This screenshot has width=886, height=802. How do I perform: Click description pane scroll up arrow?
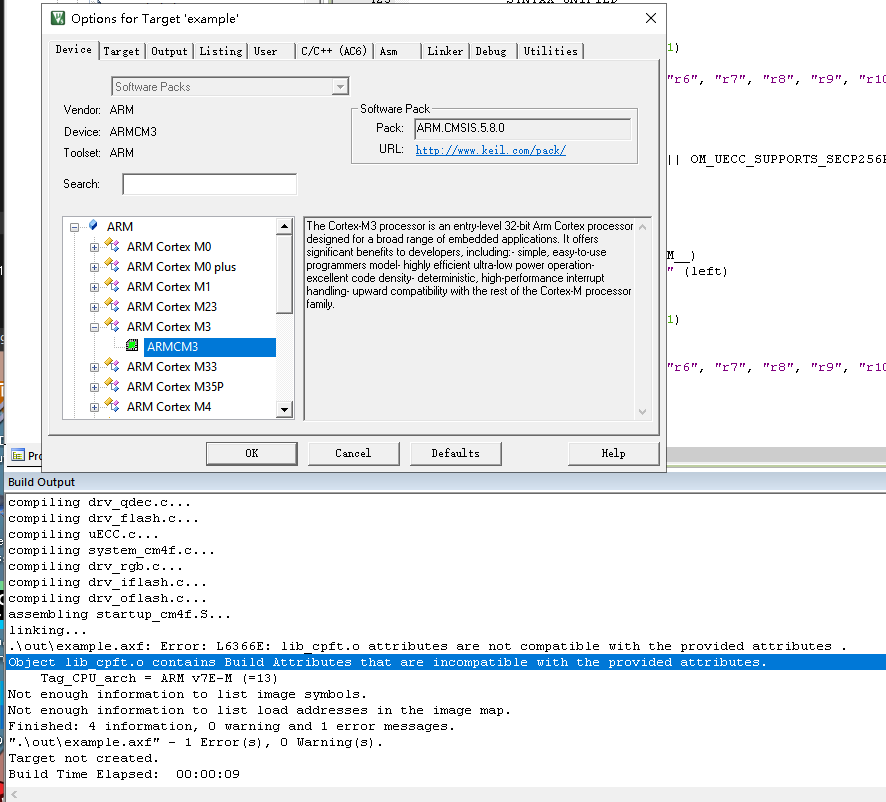point(642,227)
